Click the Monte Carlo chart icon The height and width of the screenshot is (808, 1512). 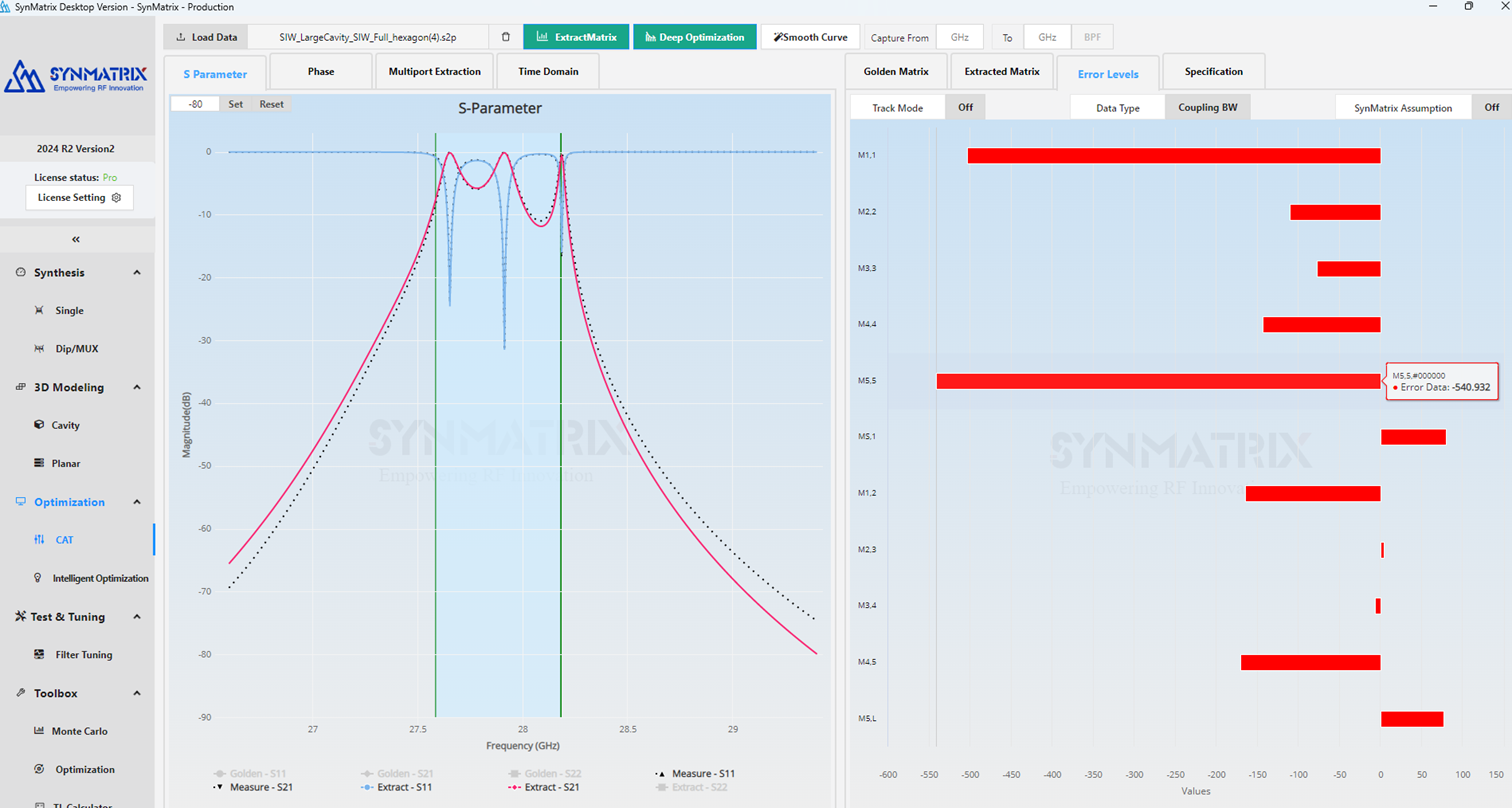[39, 731]
